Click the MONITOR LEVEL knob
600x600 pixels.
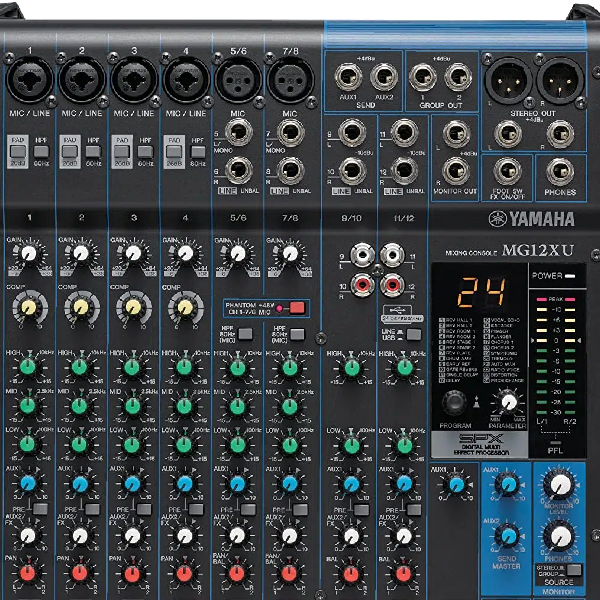[x=560, y=485]
